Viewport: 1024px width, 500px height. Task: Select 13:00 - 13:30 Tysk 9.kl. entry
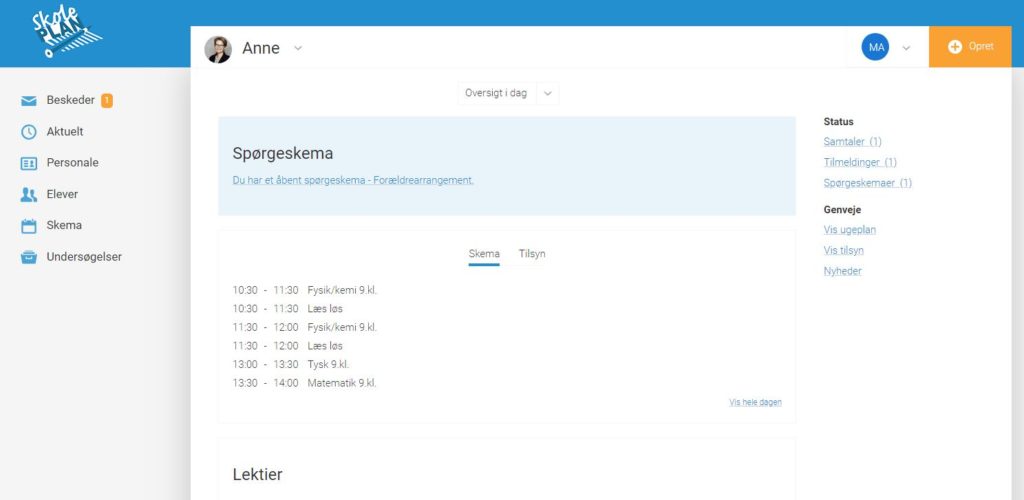[291, 364]
